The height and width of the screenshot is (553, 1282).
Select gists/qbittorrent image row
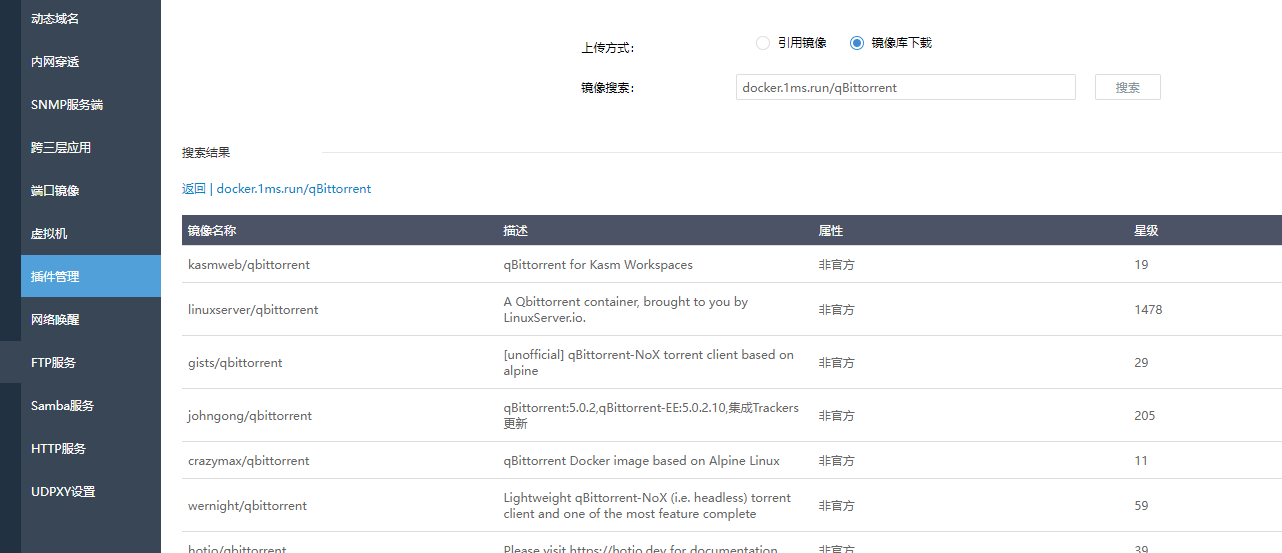pos(732,363)
